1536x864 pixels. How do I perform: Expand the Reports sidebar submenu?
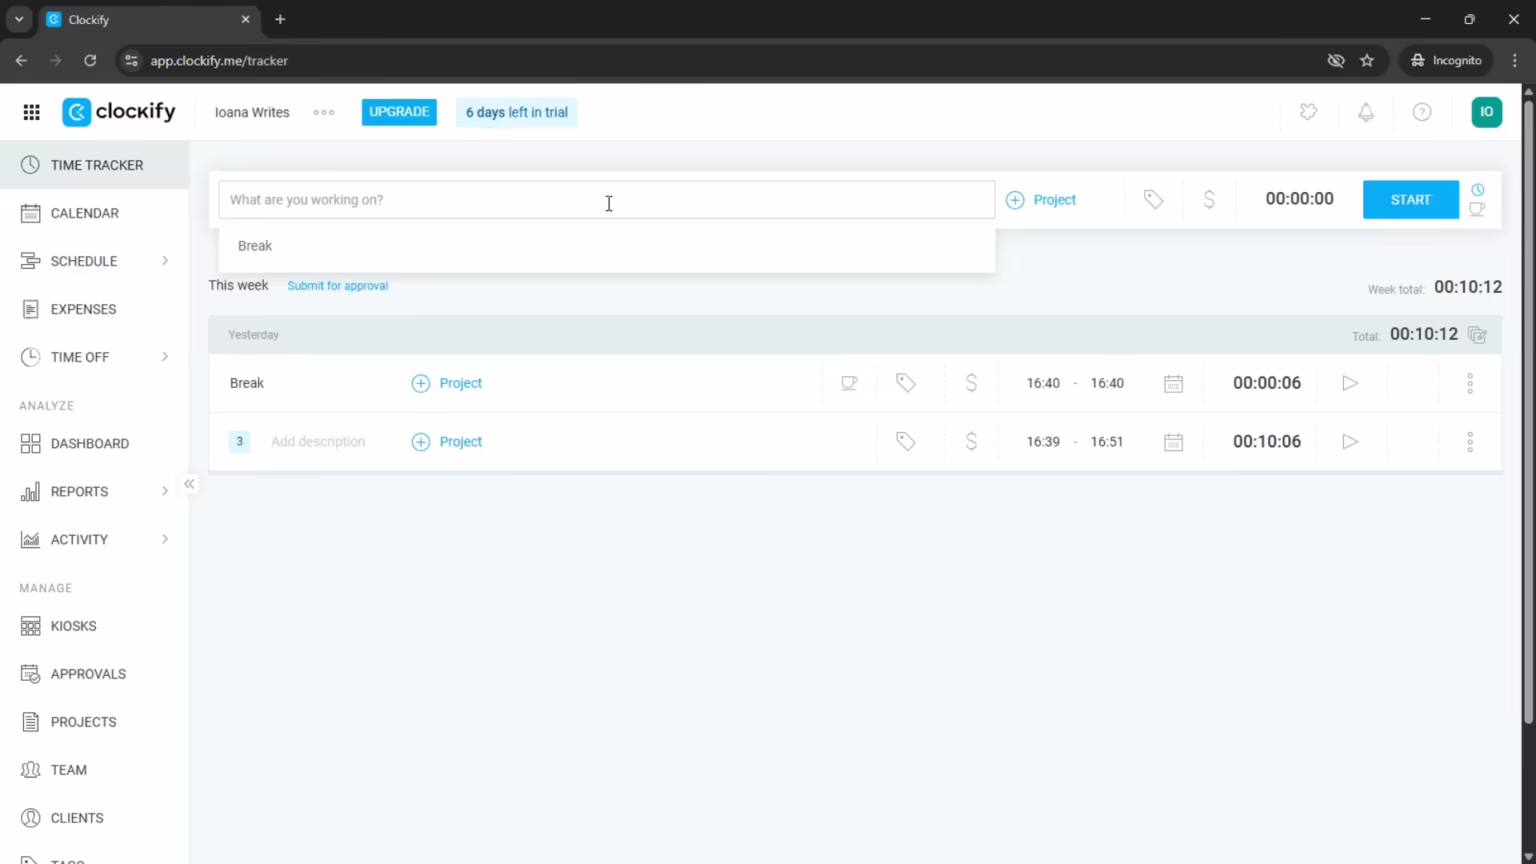165,491
